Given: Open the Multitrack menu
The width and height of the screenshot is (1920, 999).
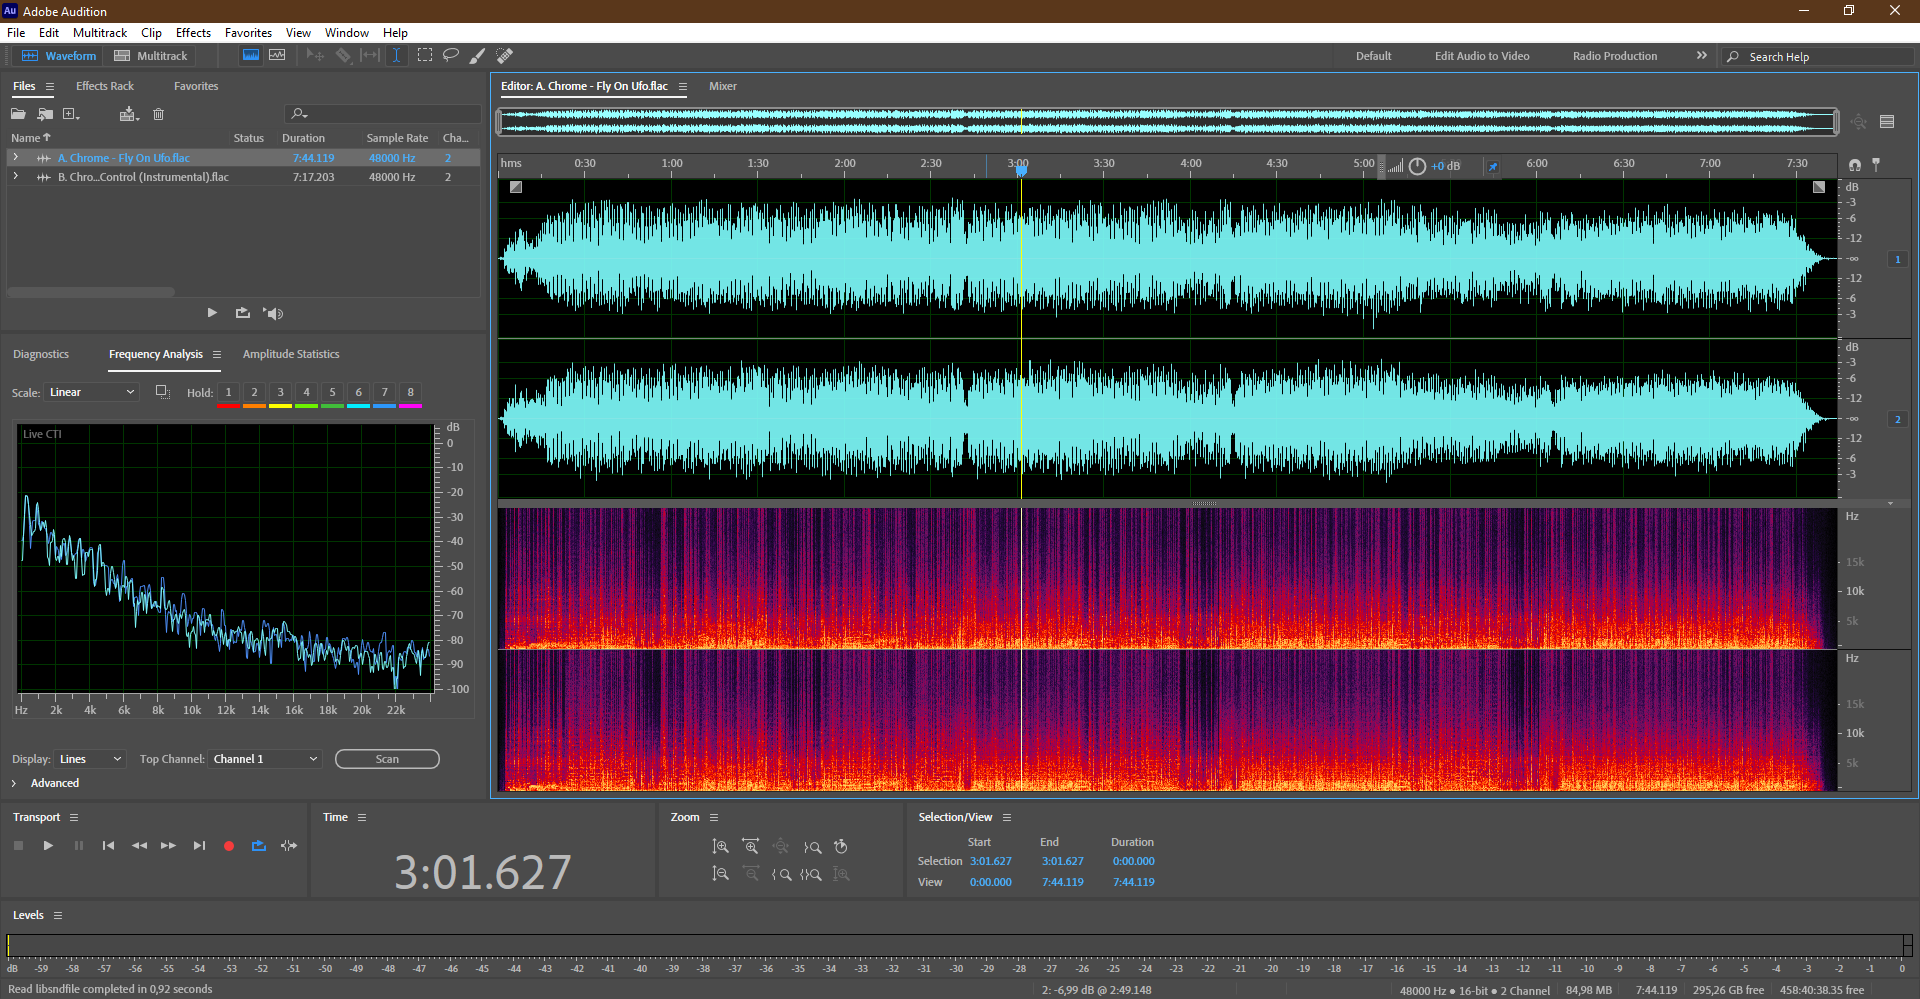Looking at the screenshot, I should pos(100,33).
